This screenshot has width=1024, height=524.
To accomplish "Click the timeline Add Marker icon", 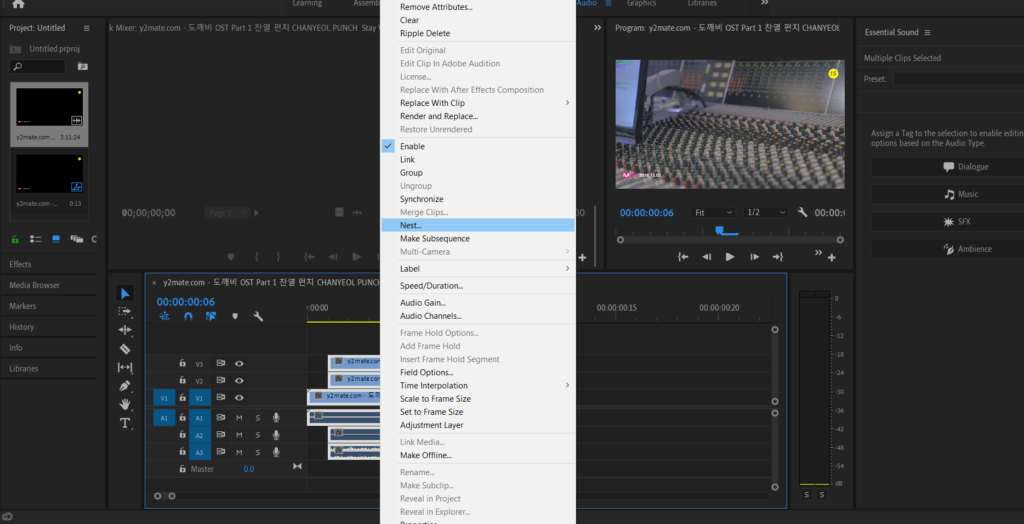I will 235,316.
